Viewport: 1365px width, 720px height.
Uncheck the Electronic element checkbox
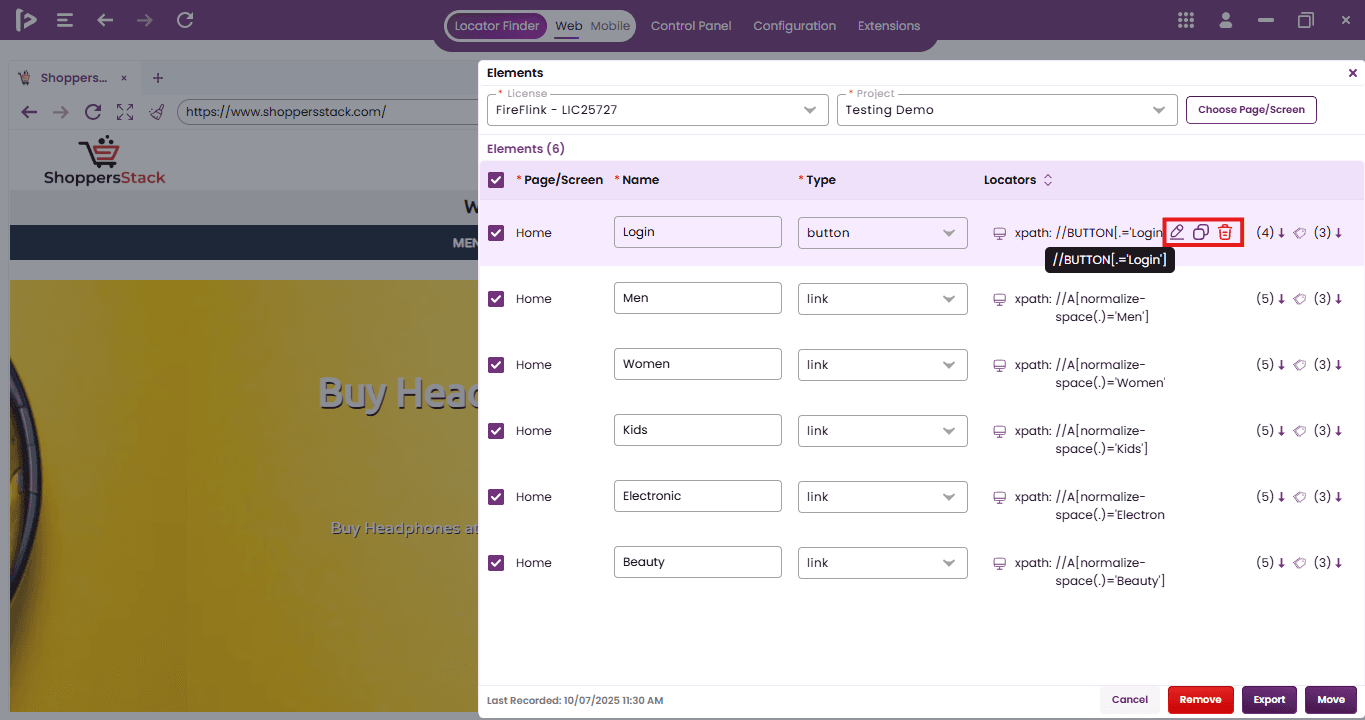(x=496, y=497)
